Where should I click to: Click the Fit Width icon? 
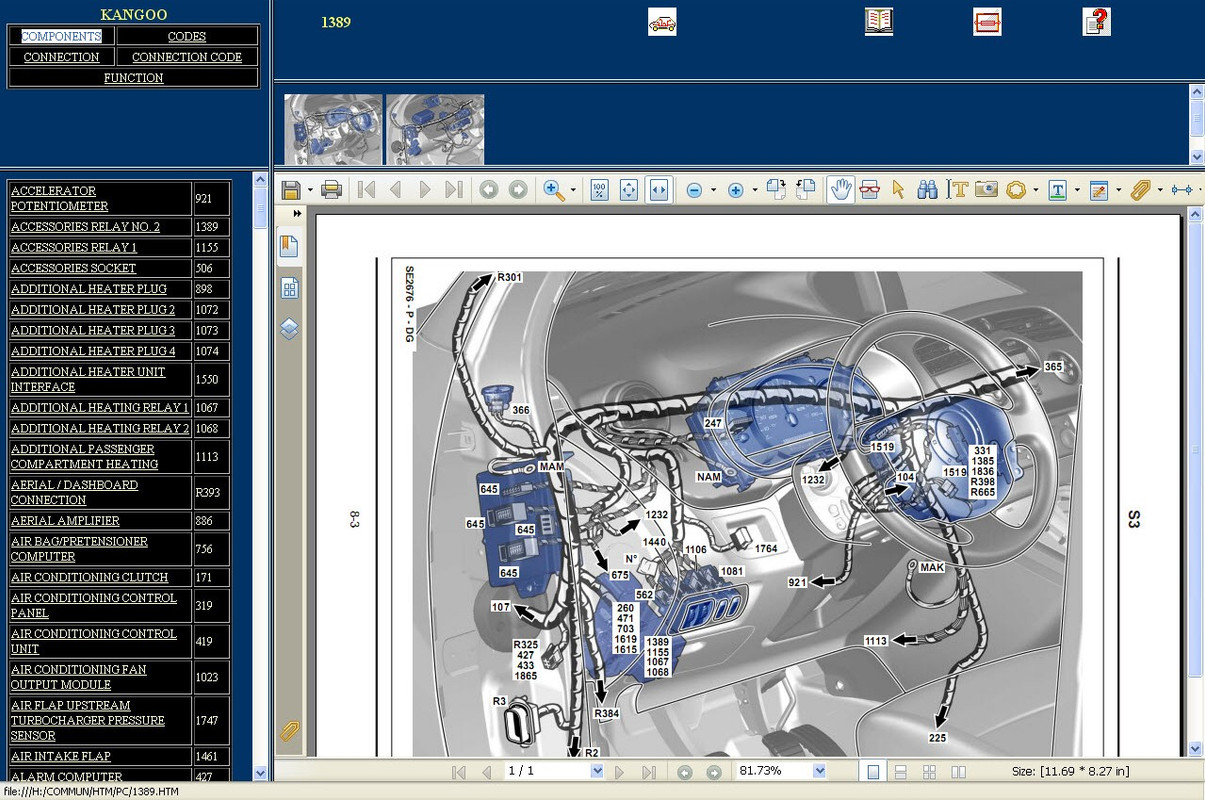pyautogui.click(x=659, y=190)
